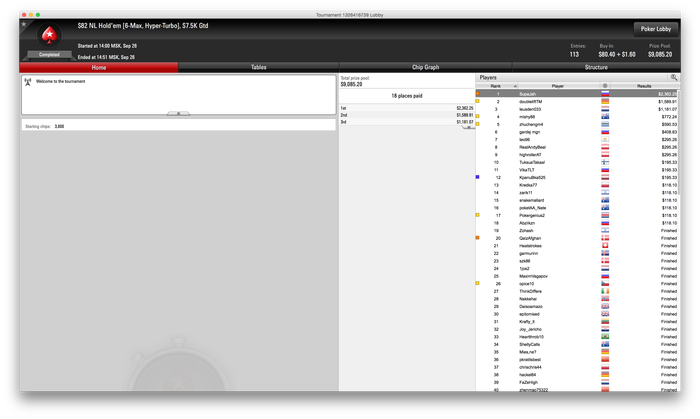
Task: Click the Starting chips 3,000 field
Action: pyautogui.click(x=178, y=126)
